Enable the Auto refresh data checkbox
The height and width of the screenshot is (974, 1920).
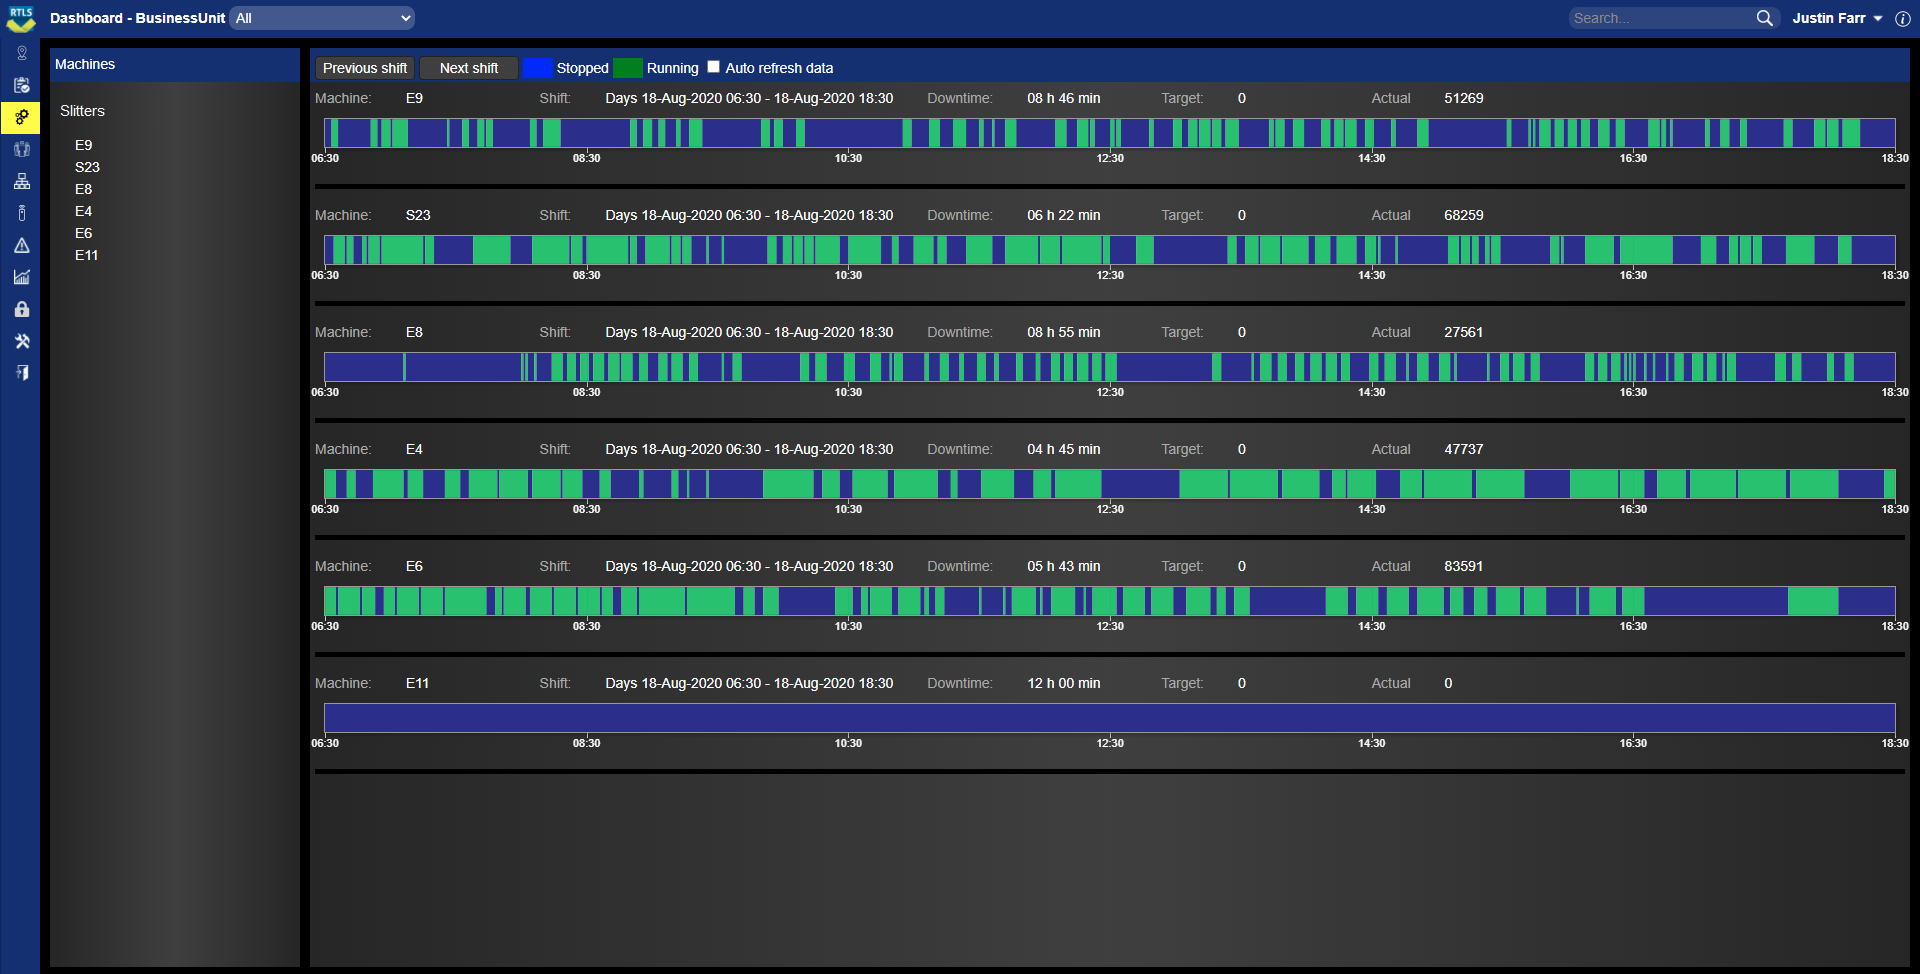coord(713,67)
